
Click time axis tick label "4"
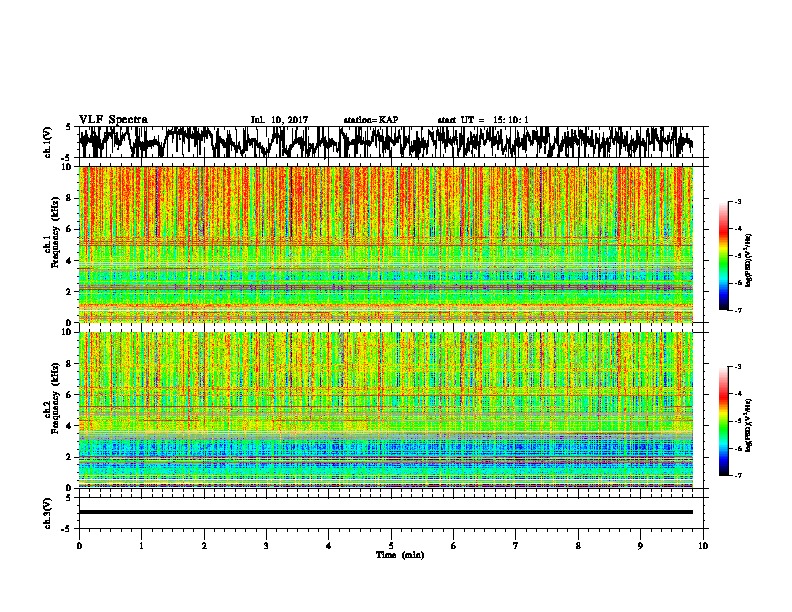coord(329,546)
